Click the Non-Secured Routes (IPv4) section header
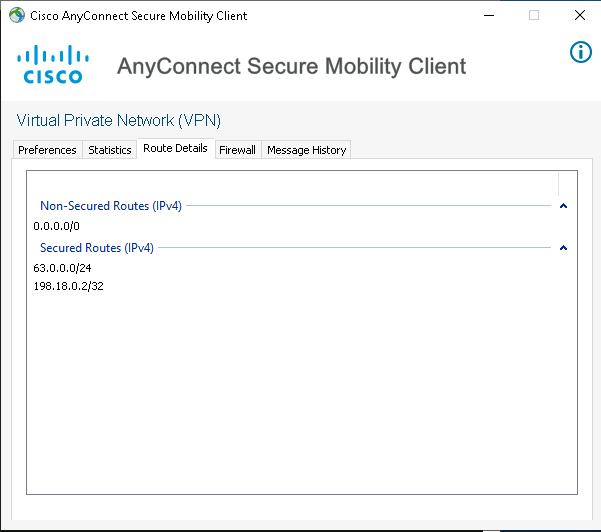The image size is (601, 532). (109, 206)
